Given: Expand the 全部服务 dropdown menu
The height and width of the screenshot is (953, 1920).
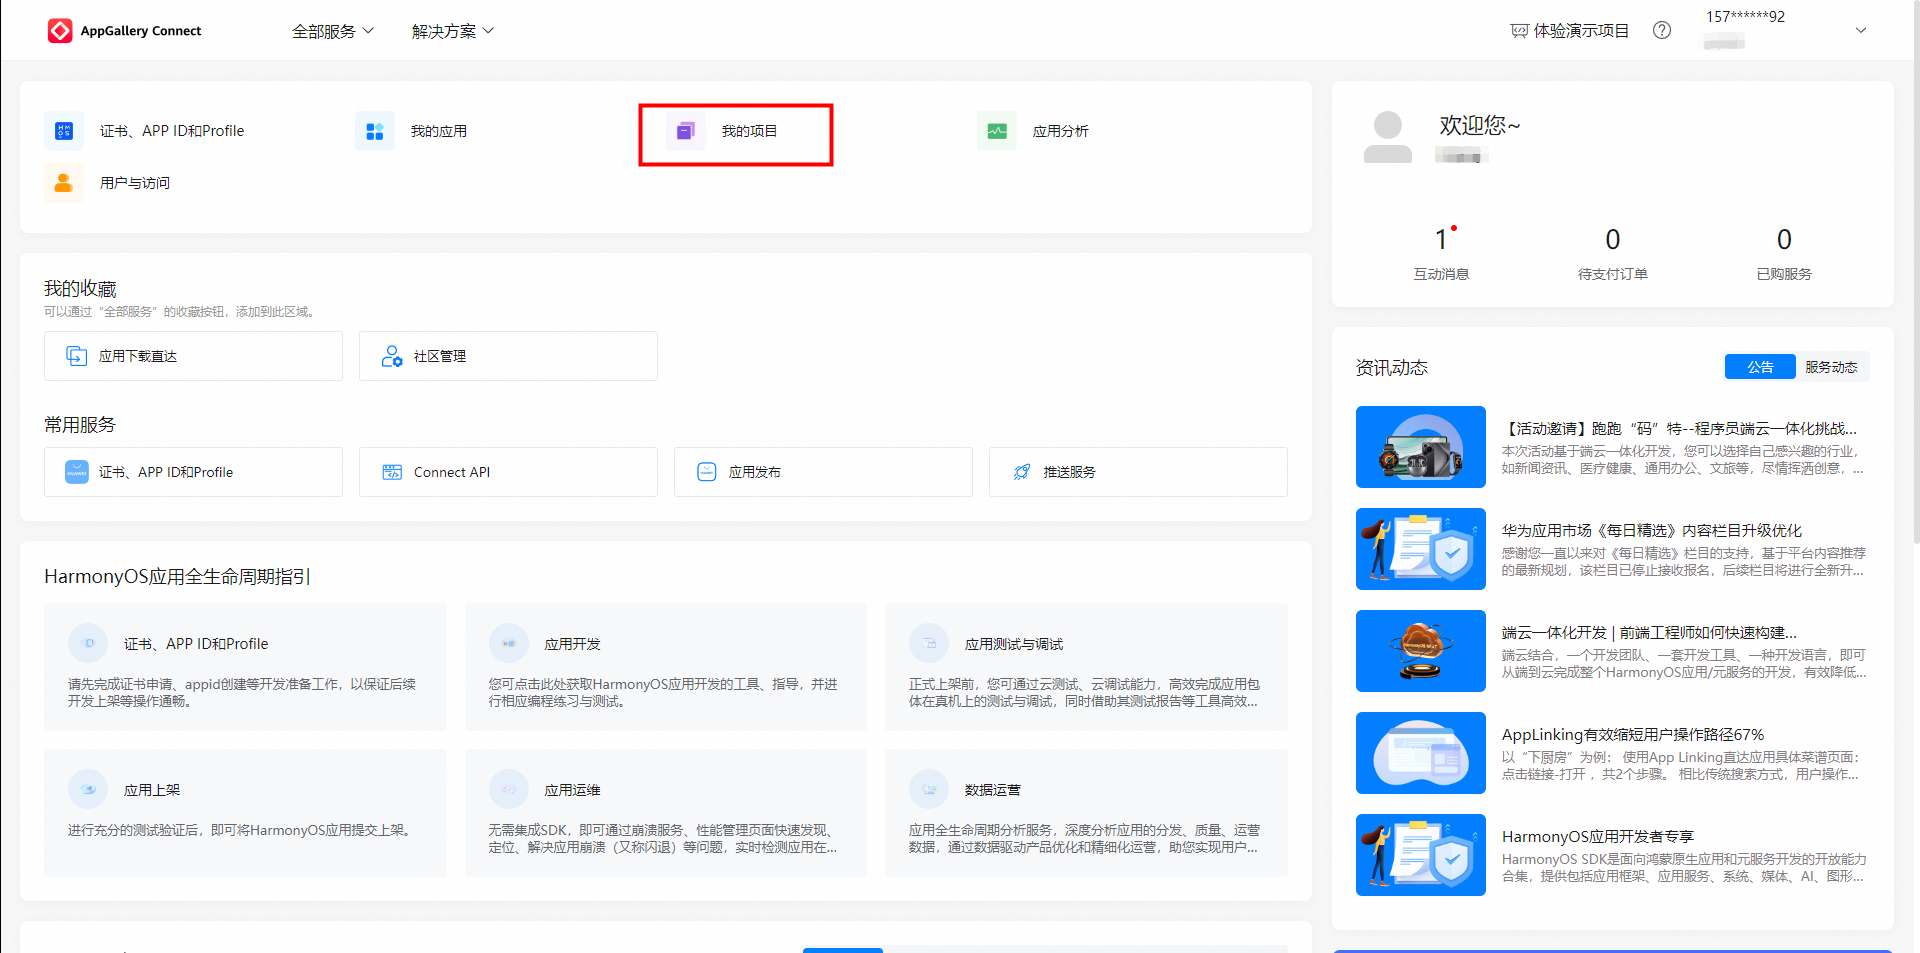Looking at the screenshot, I should [333, 31].
